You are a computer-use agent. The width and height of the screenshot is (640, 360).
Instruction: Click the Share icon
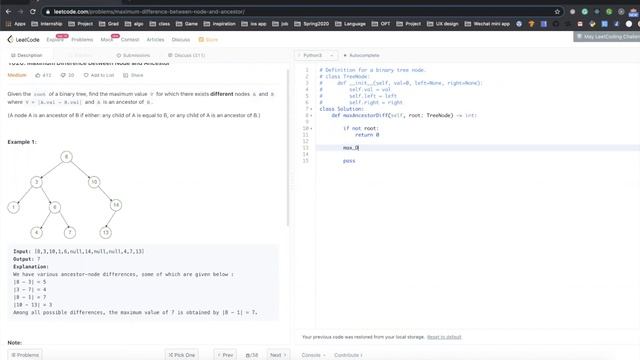(126, 75)
